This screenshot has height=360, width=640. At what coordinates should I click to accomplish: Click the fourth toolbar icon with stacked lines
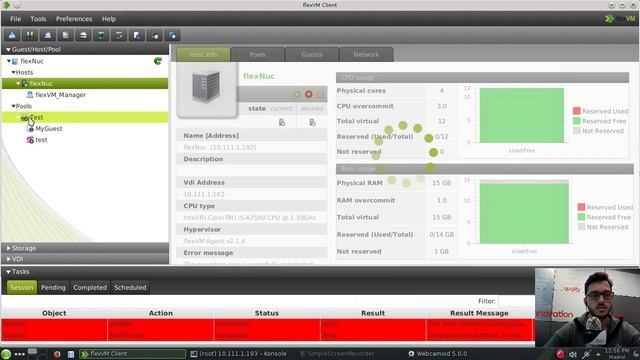click(x=65, y=35)
